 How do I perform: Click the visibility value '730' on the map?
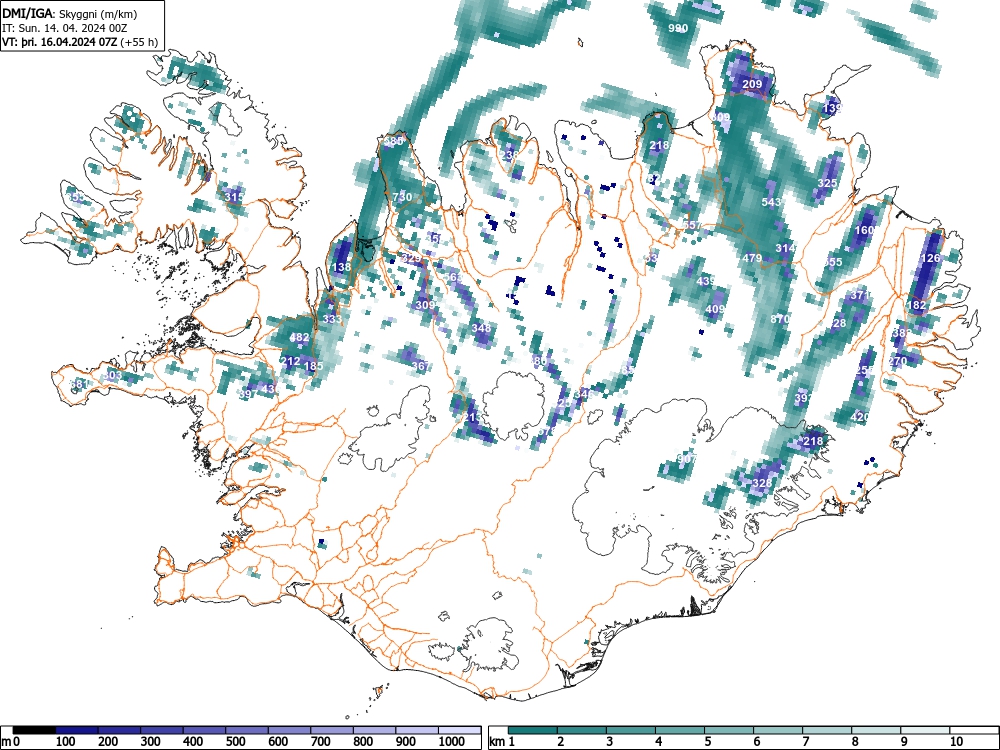402,197
